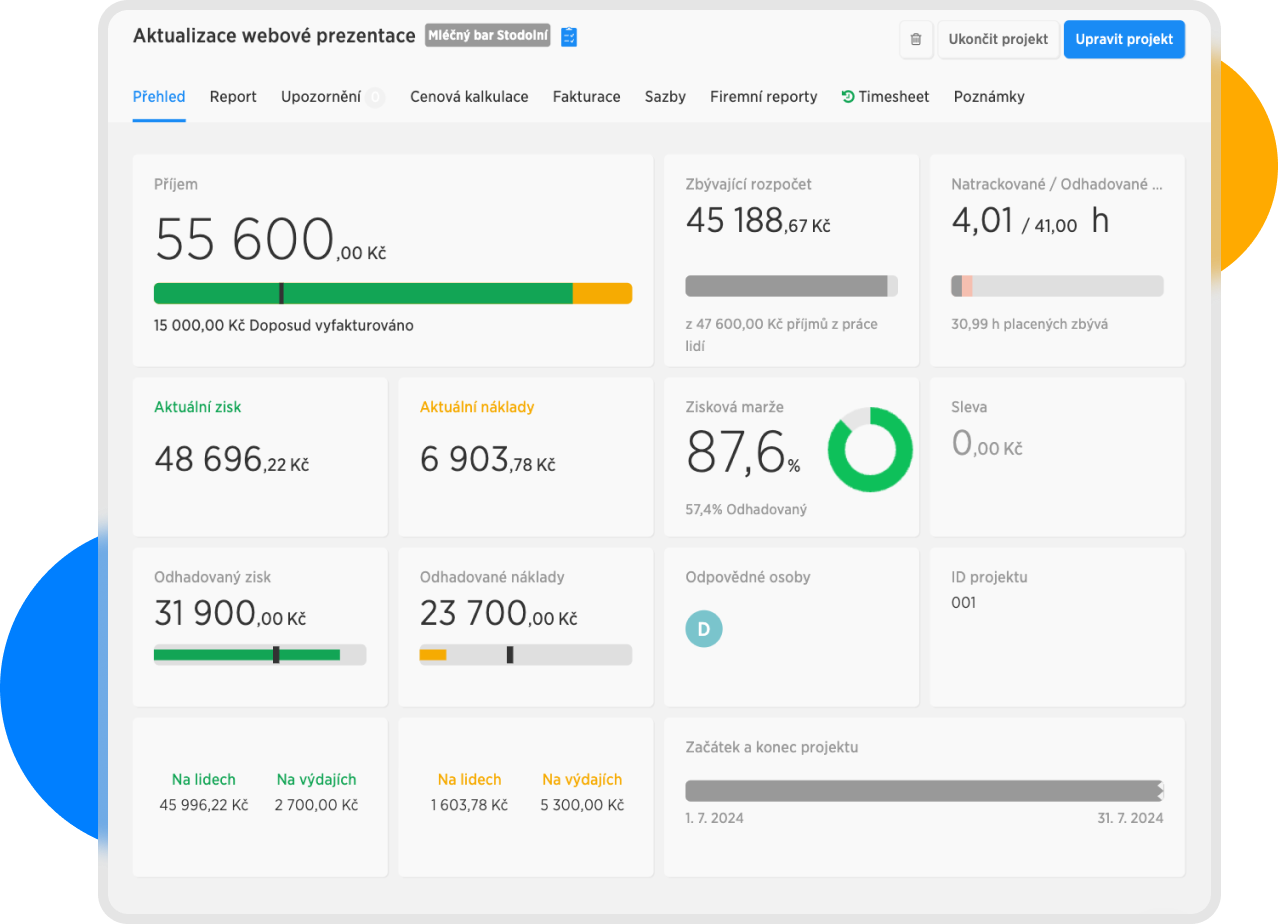Click the Ukončit projekt button
This screenshot has height=924, width=1278.
pos(998,40)
